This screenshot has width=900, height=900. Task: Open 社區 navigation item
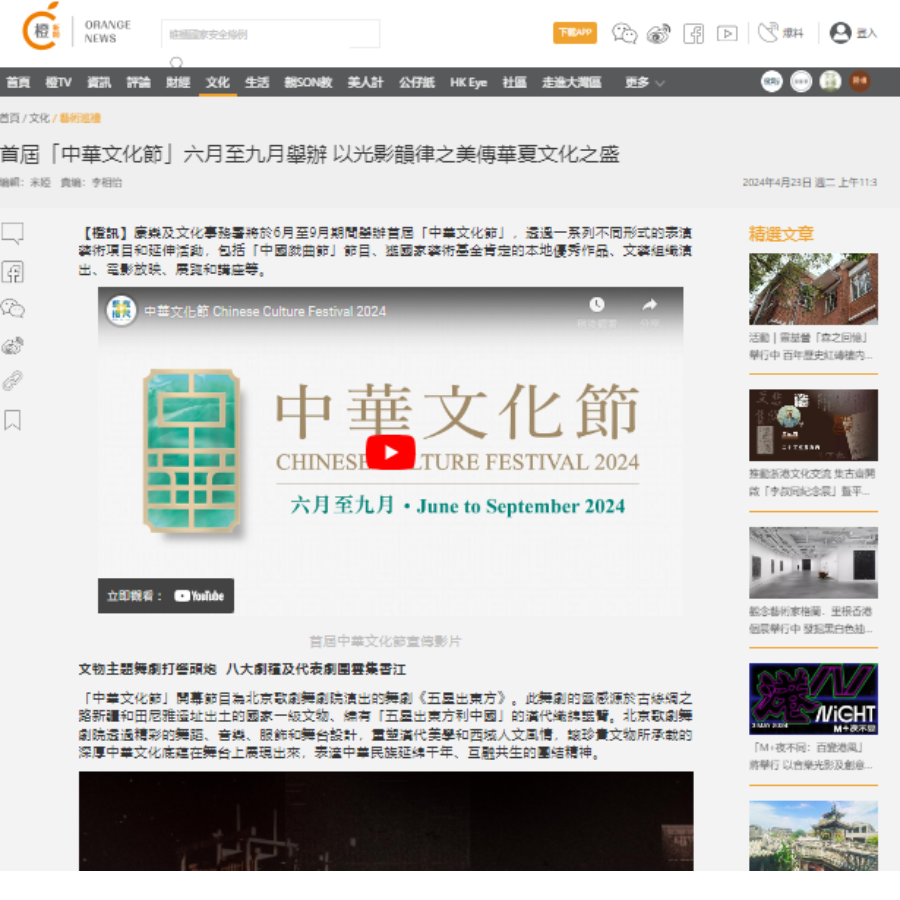coord(514,83)
